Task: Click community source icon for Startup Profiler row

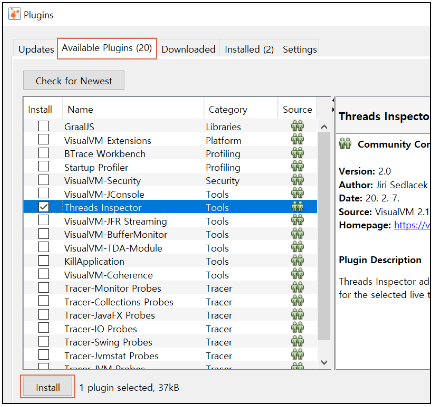Action: click(x=297, y=166)
